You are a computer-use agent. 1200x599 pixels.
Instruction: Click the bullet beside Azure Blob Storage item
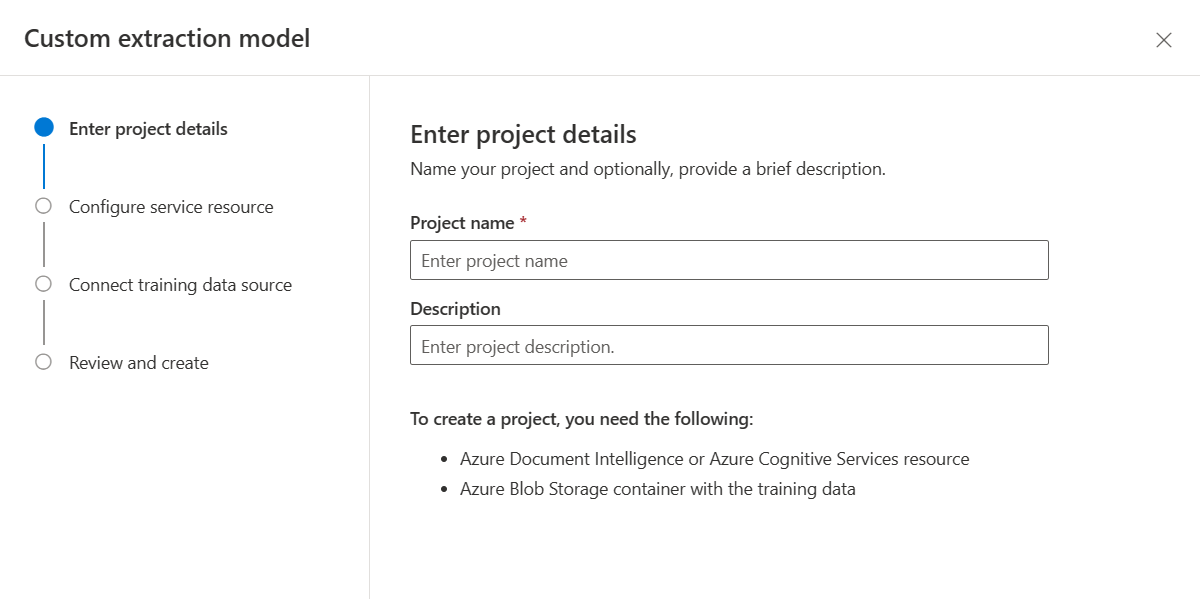coord(444,489)
